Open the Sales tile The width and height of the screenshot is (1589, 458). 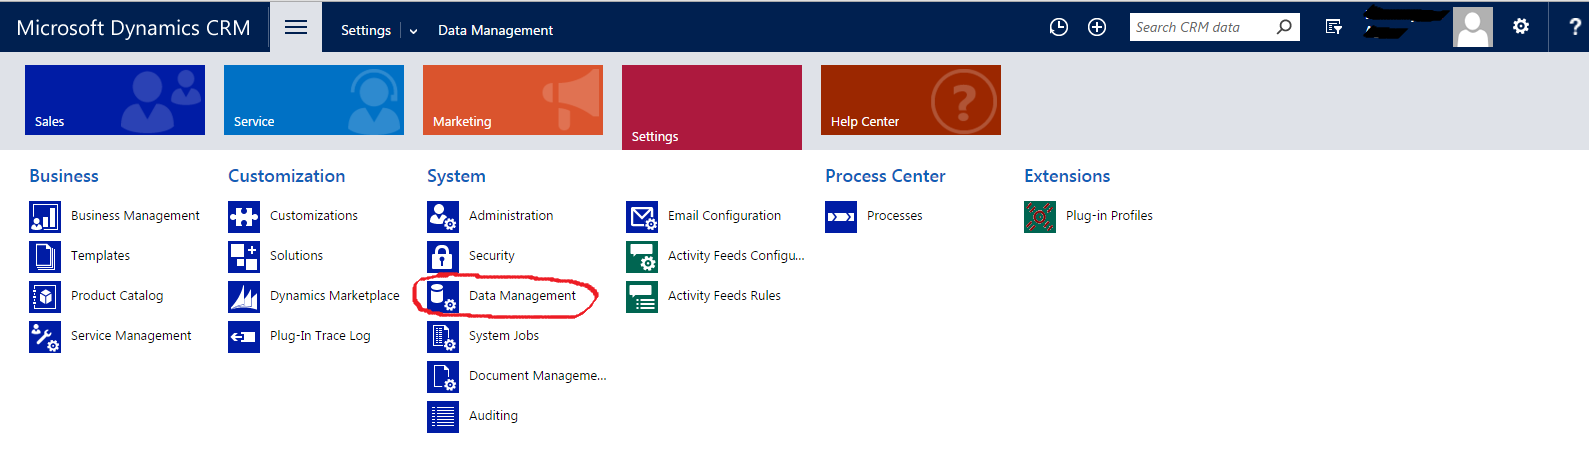click(115, 100)
